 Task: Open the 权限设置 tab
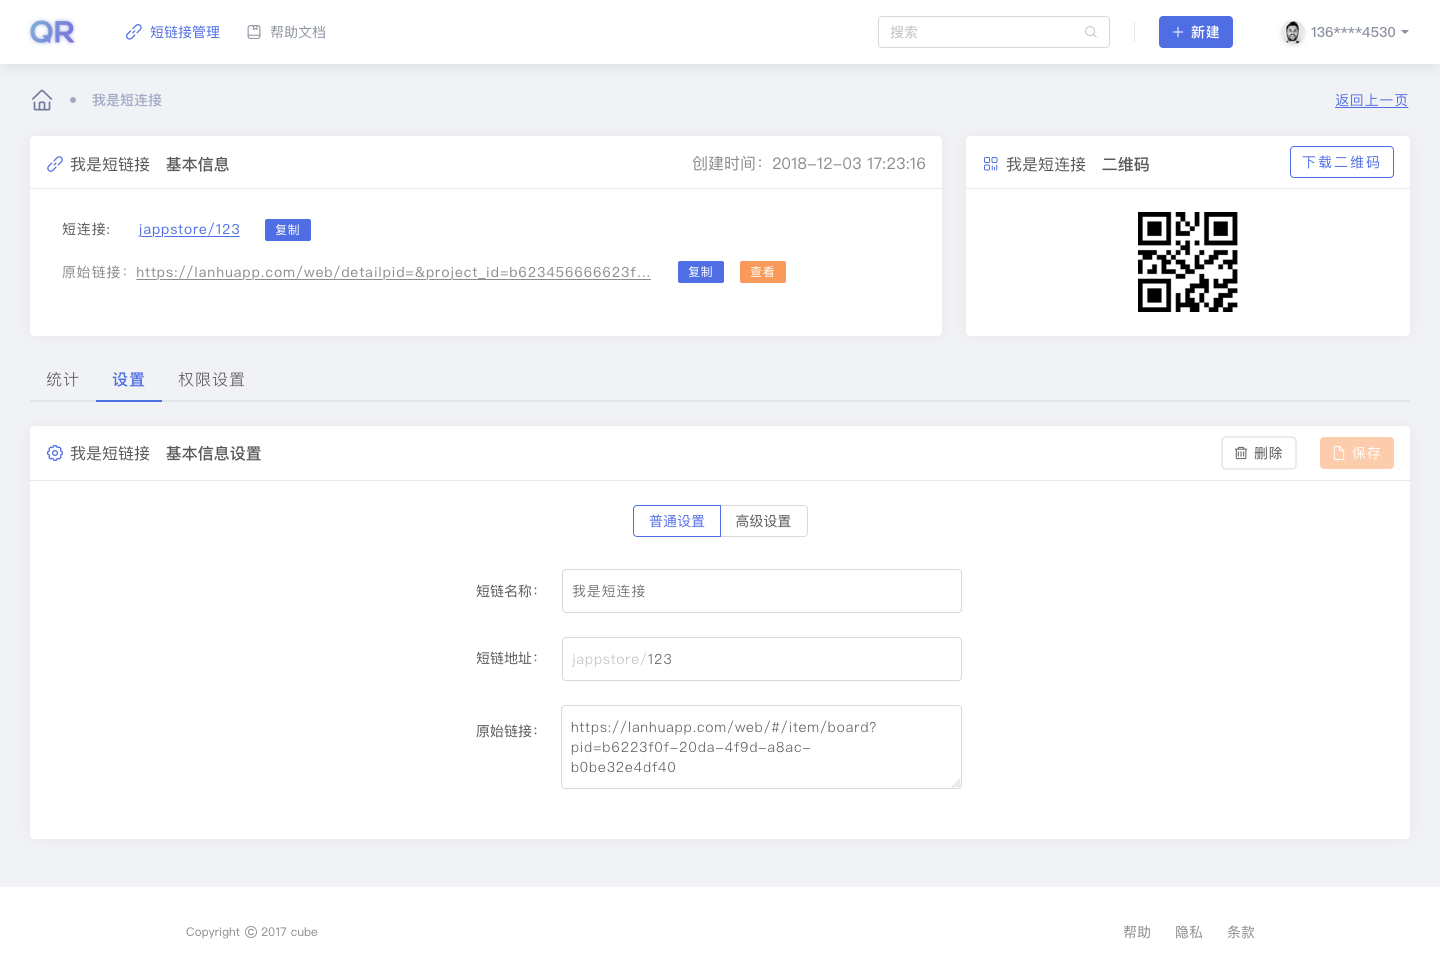tap(211, 379)
